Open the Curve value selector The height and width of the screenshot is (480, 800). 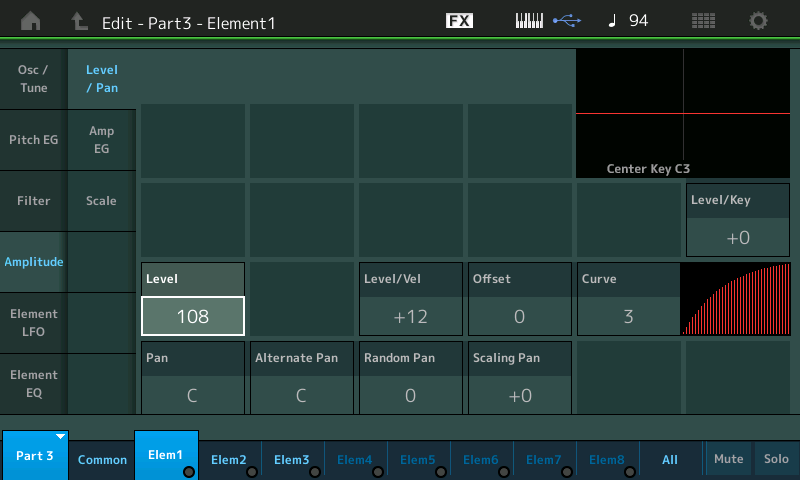[628, 317]
